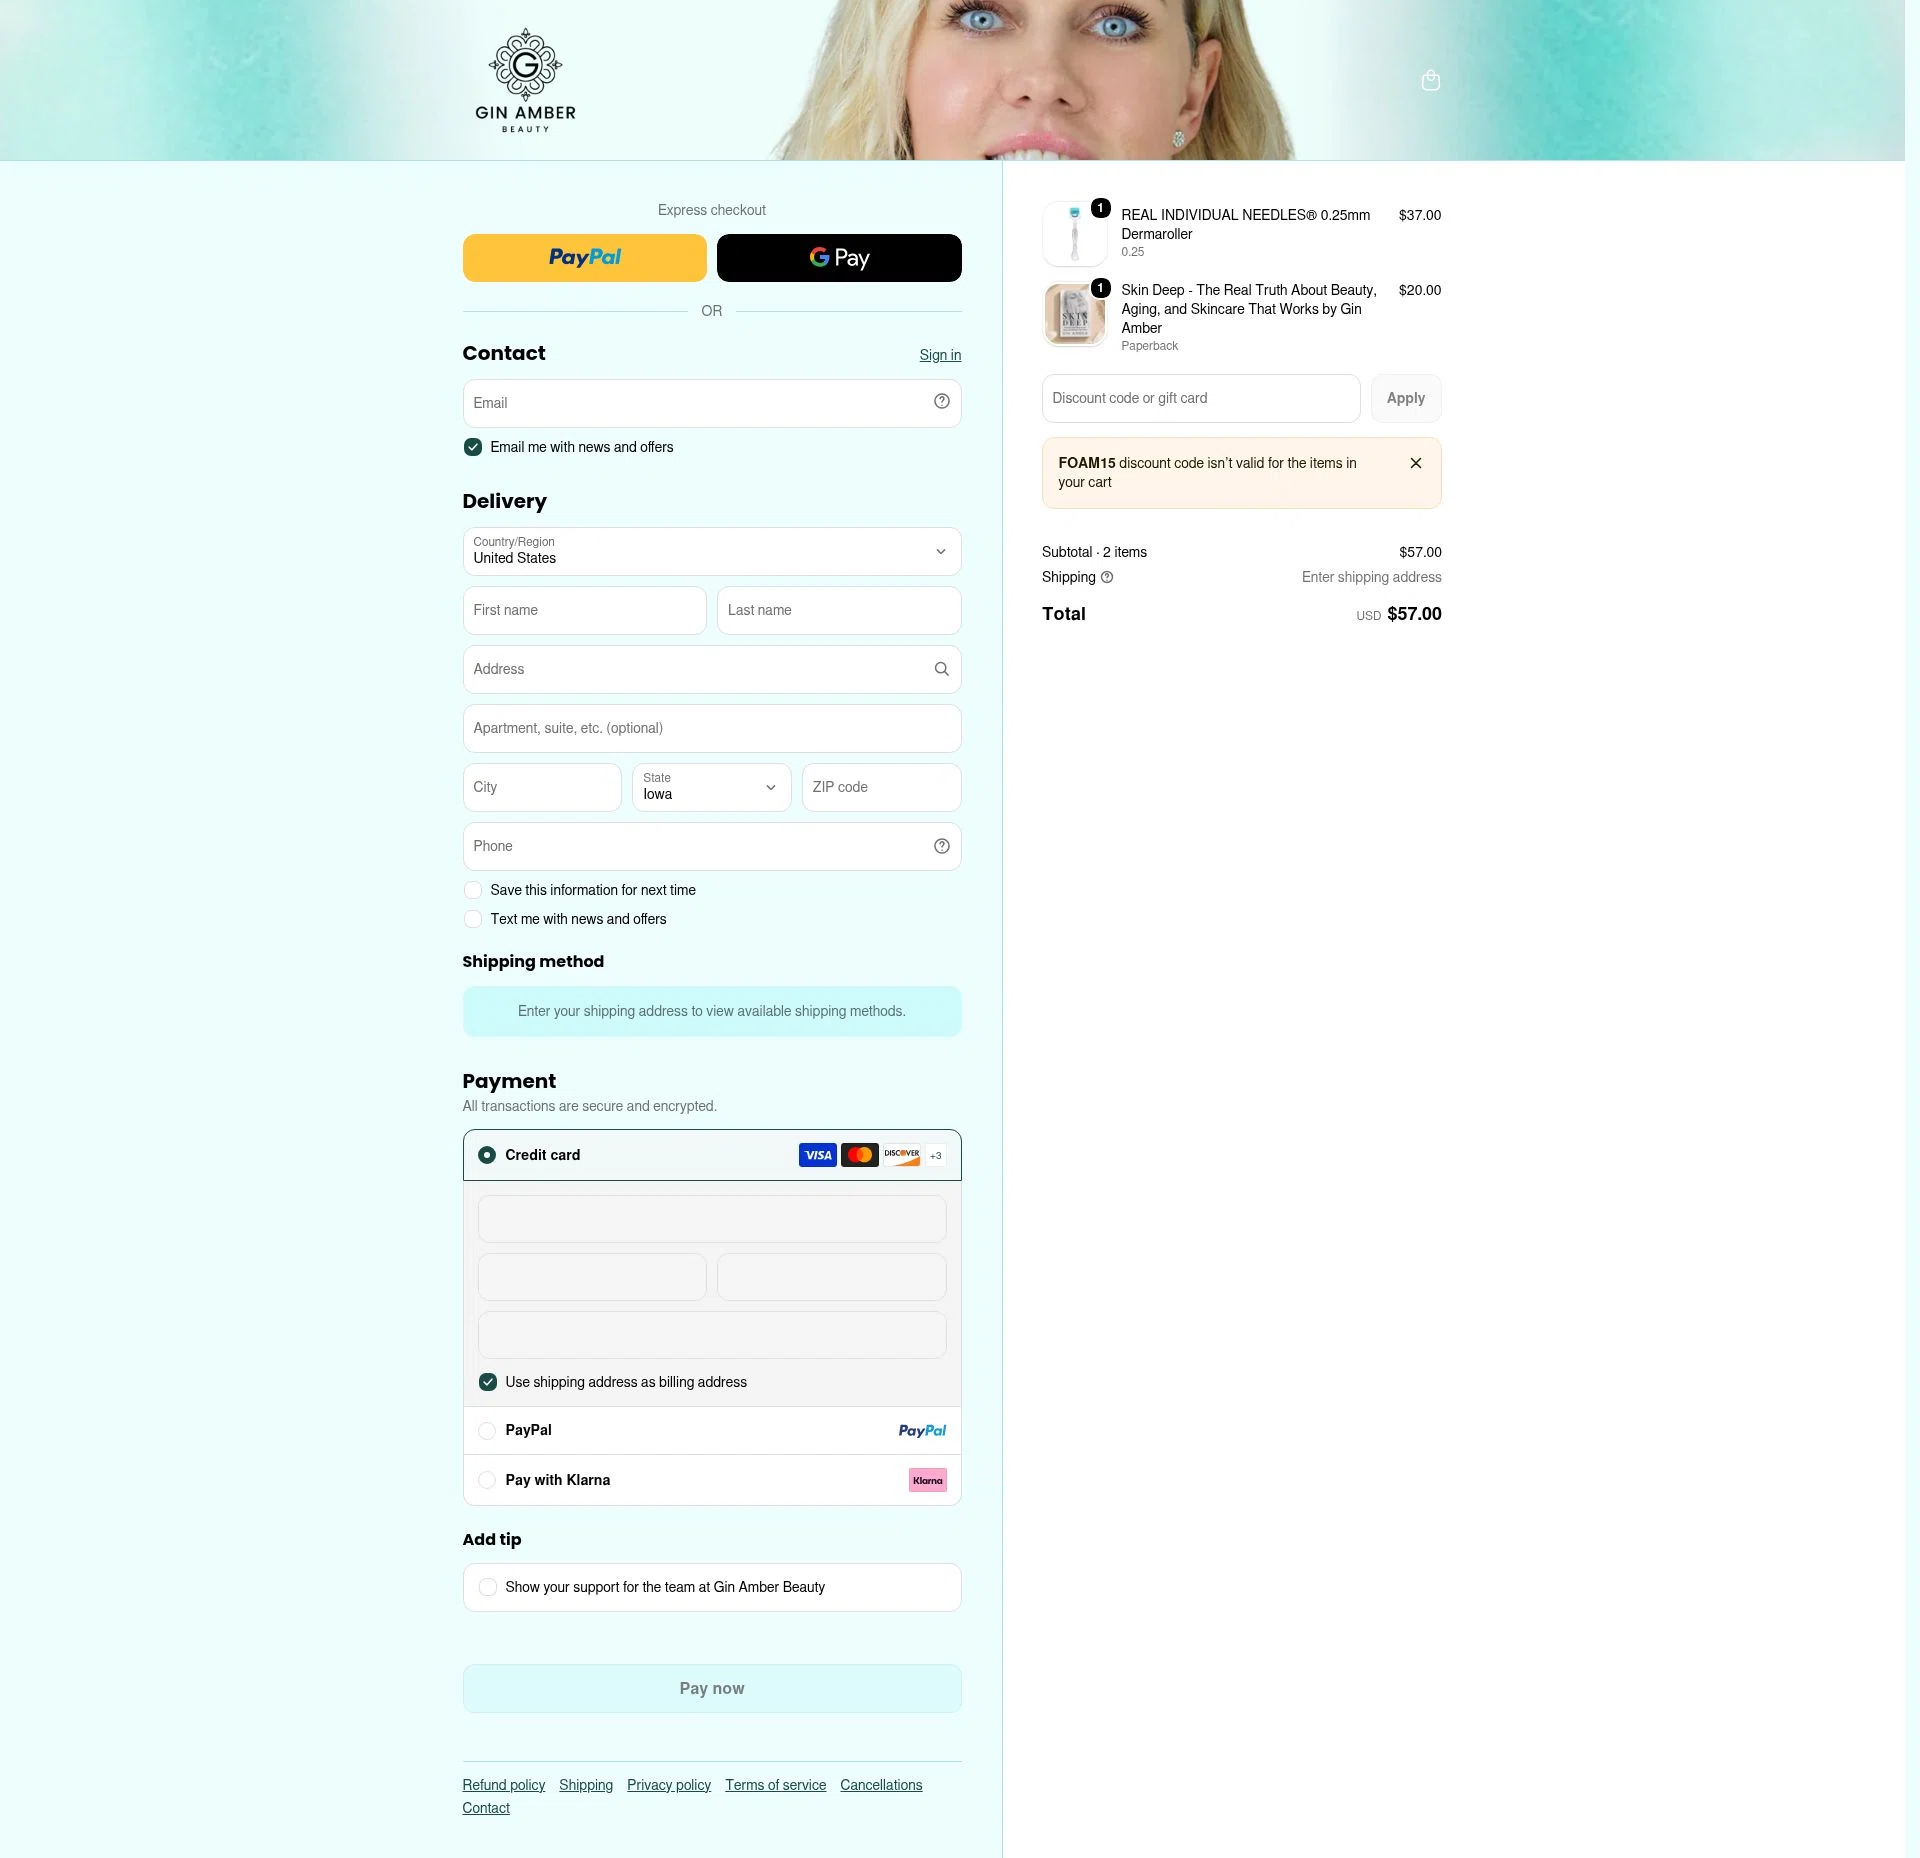Click the Visa card icon
This screenshot has height=1858, width=1920.
[x=818, y=1156]
